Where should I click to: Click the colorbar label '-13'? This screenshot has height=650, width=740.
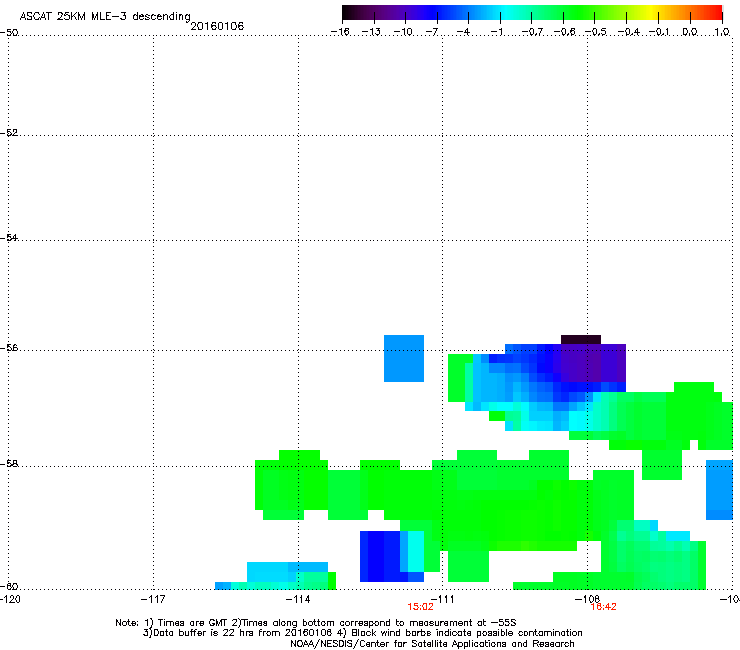[x=371, y=32]
